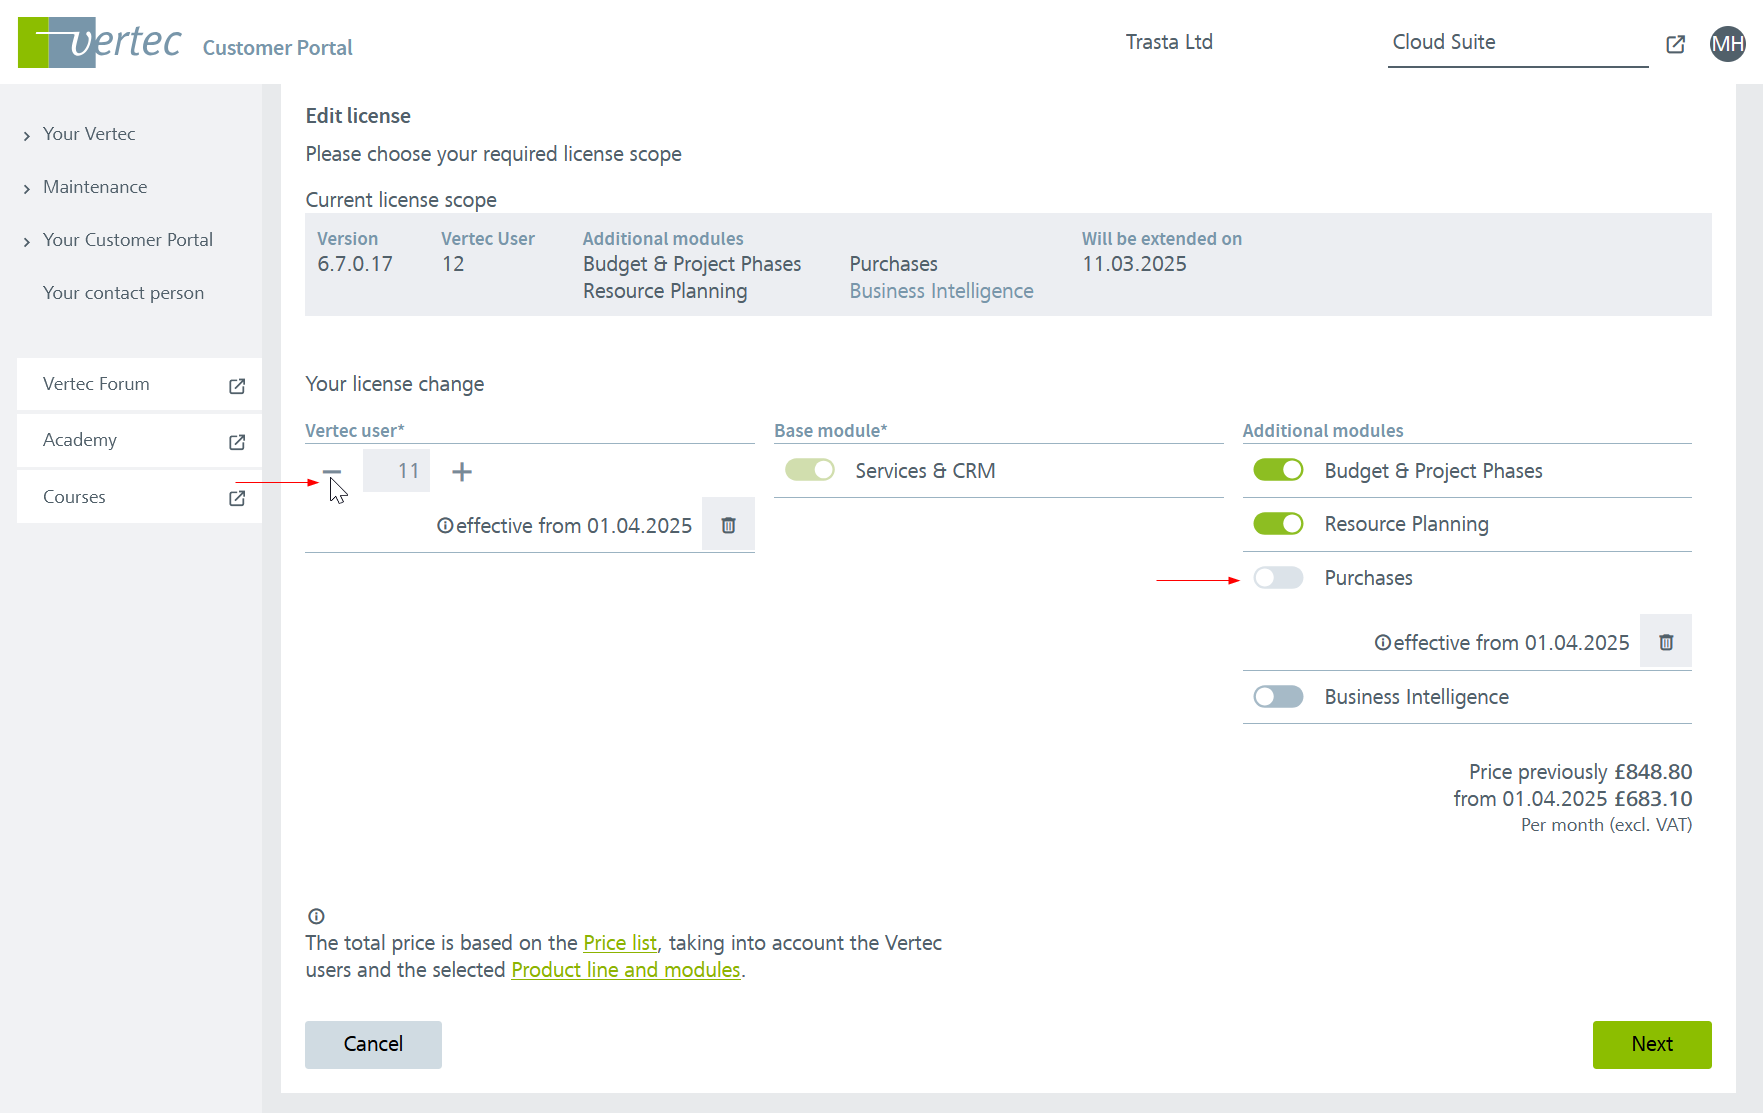This screenshot has height=1113, width=1763.
Task: Open Your contact person page
Action: click(x=123, y=293)
